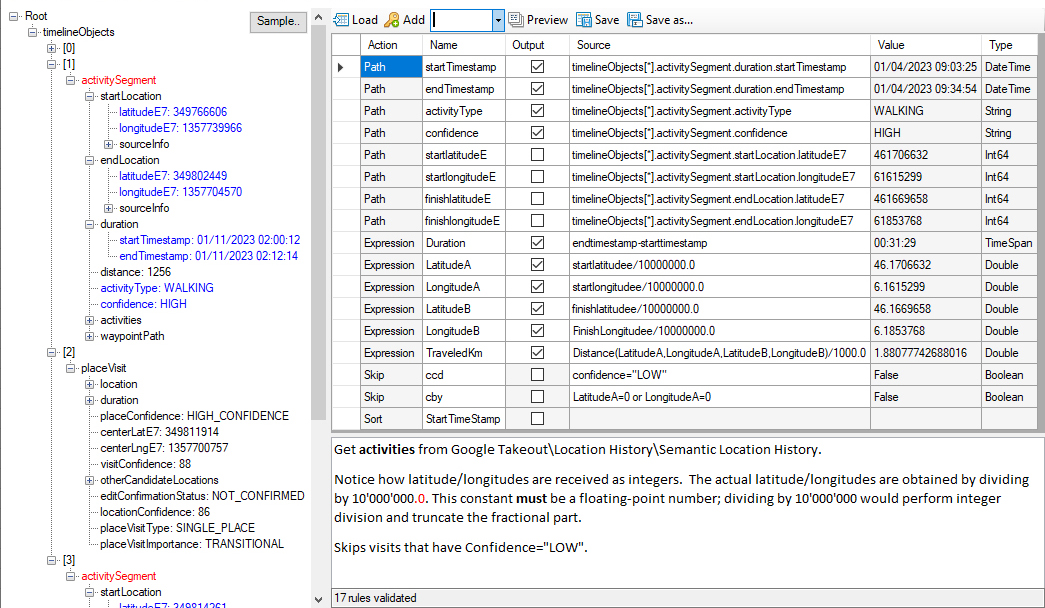Open the rule type dropdown next to Add
The image size is (1045, 608).
(497, 20)
